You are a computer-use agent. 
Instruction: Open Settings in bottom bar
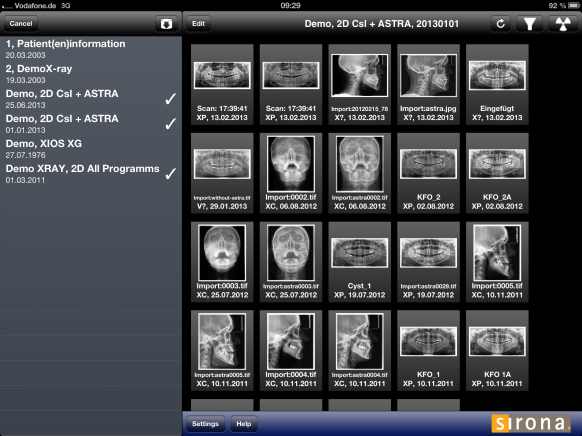pyautogui.click(x=205, y=423)
